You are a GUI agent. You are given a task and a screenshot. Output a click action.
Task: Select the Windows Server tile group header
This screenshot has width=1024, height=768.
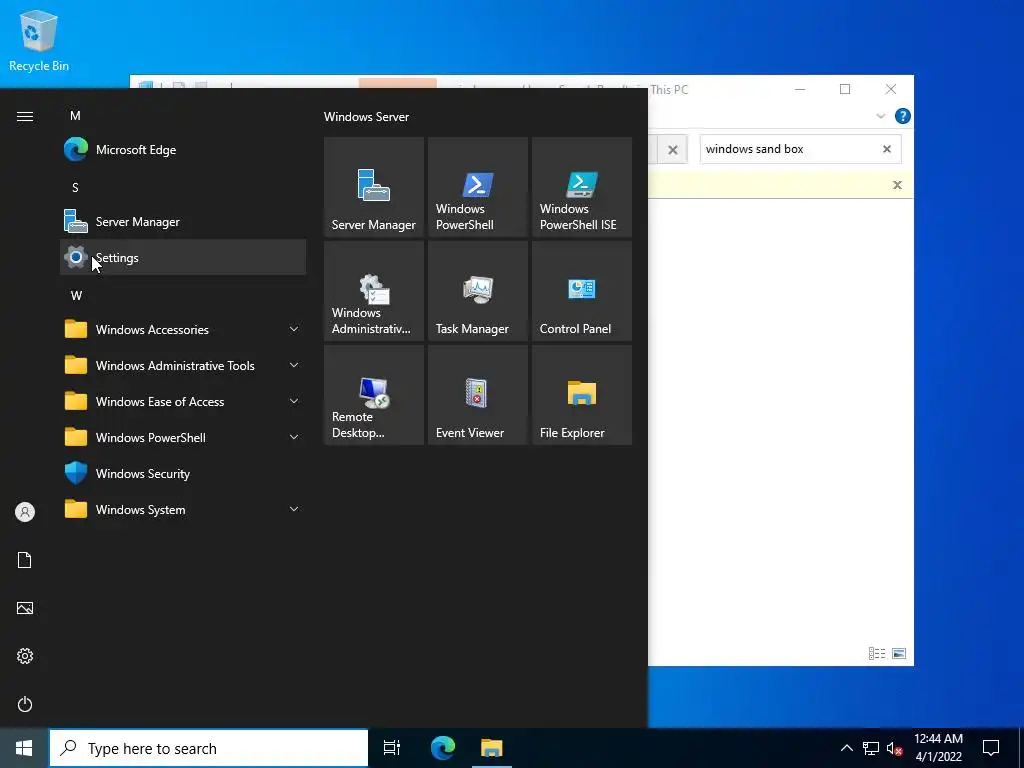366,117
